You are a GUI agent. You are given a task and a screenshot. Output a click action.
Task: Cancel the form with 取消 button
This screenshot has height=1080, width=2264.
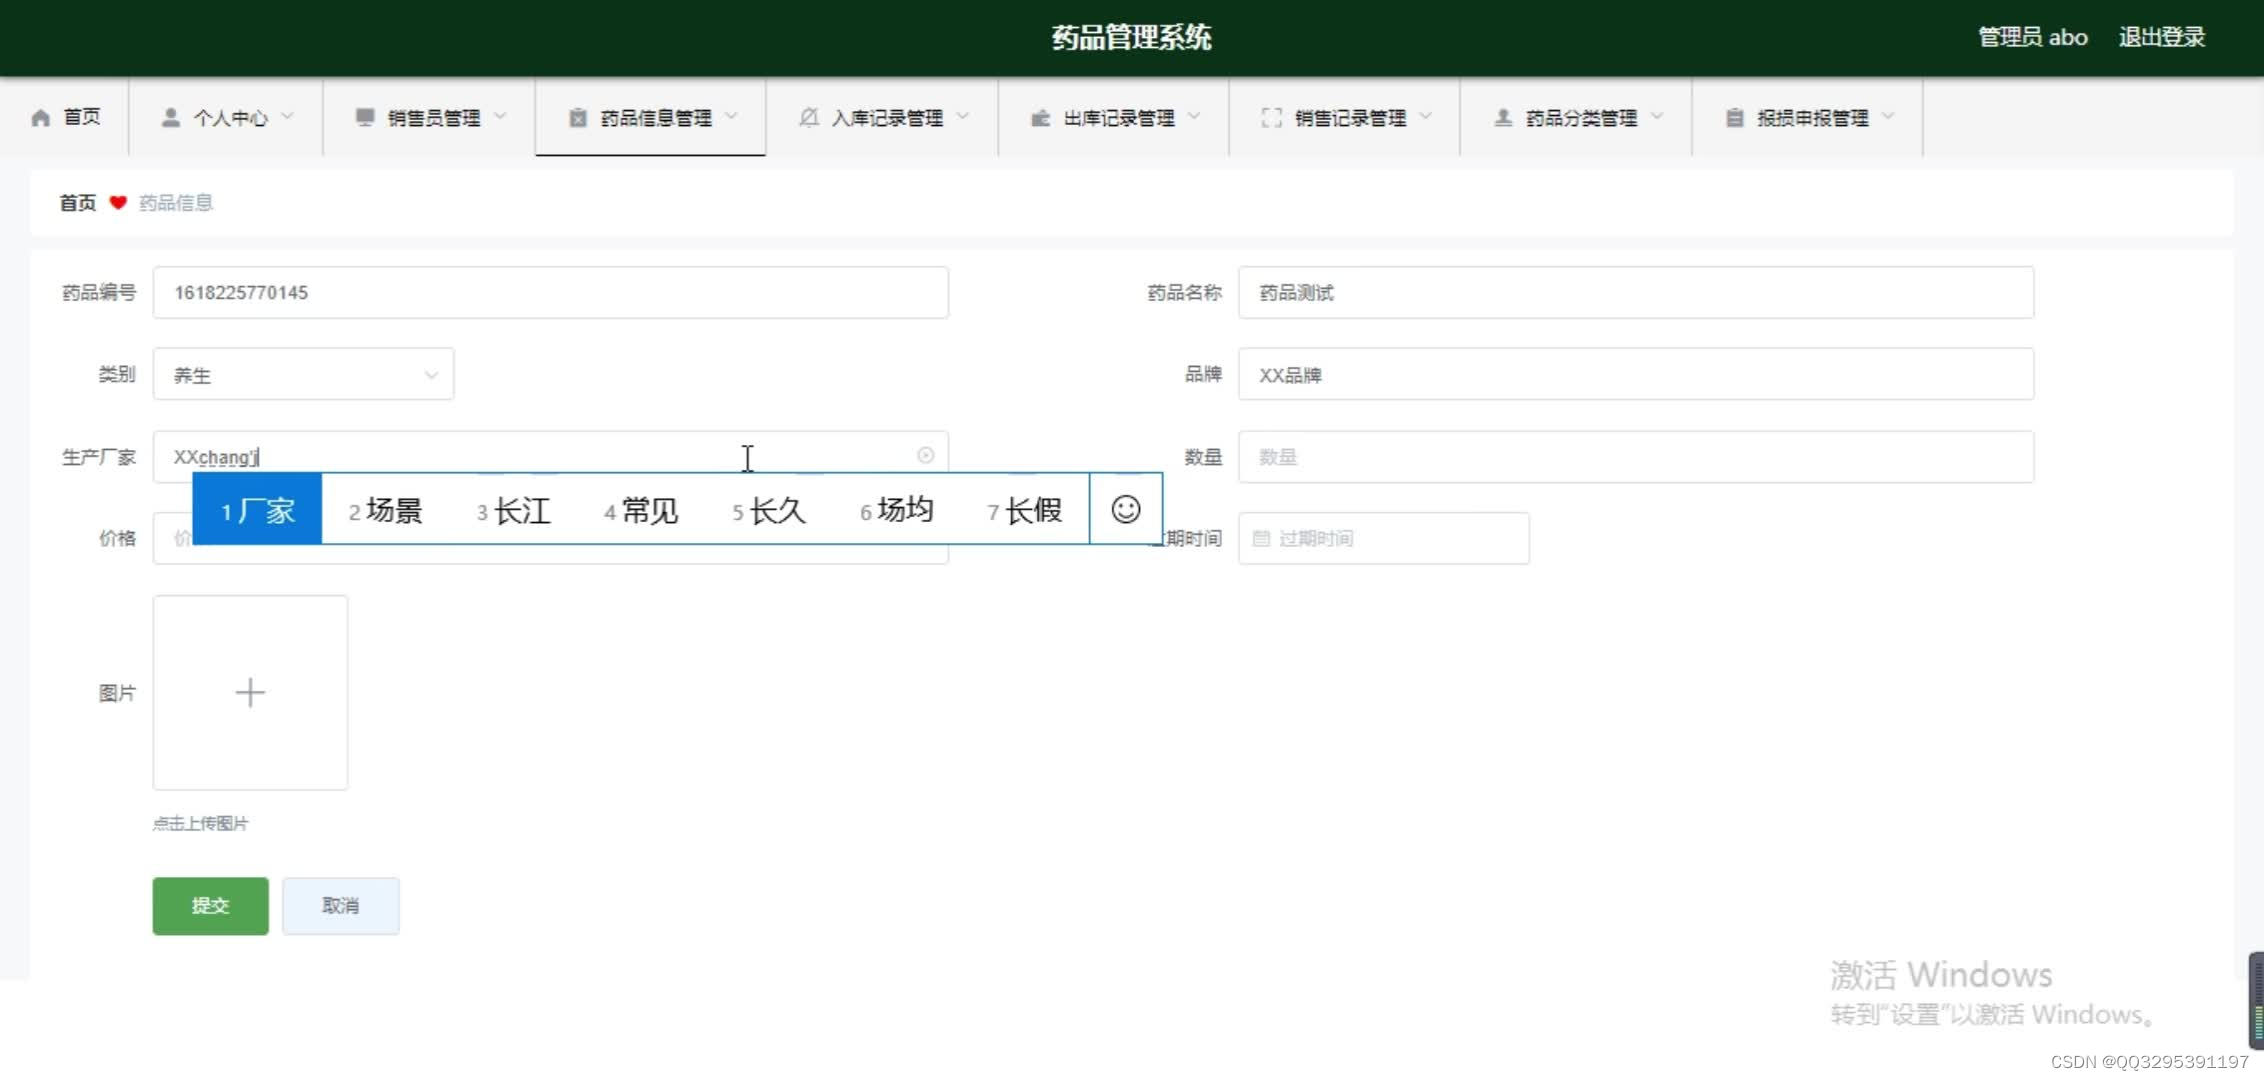341,906
